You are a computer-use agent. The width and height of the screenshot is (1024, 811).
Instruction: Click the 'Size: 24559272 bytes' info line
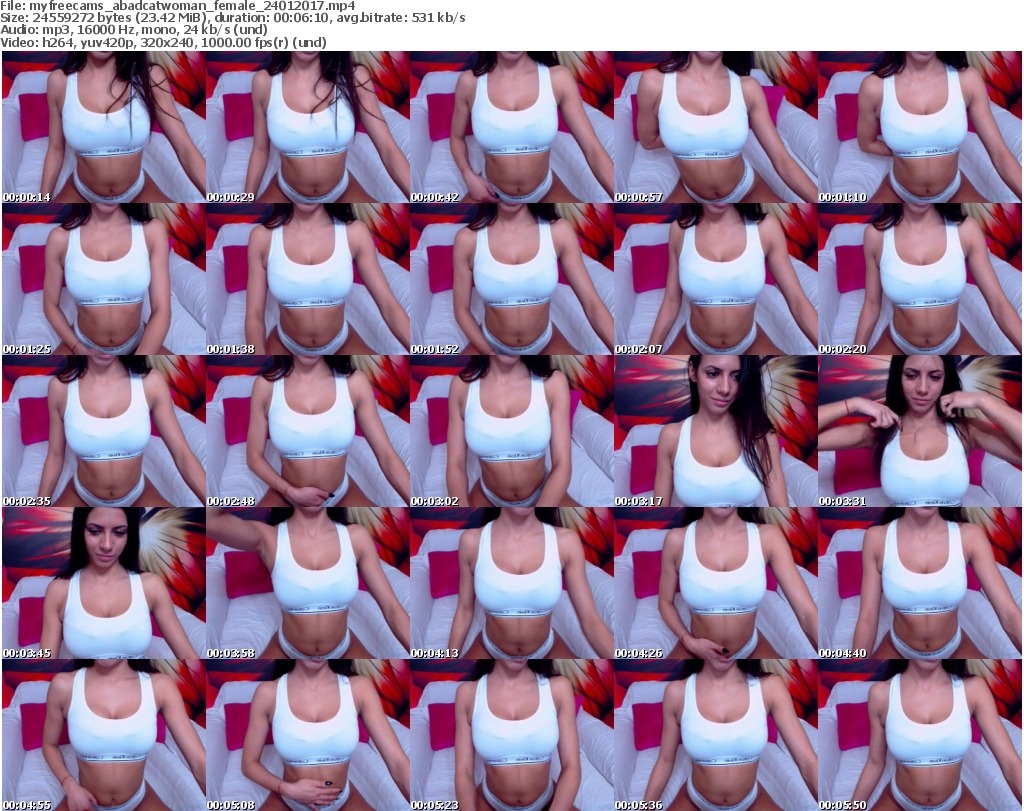pos(232,18)
